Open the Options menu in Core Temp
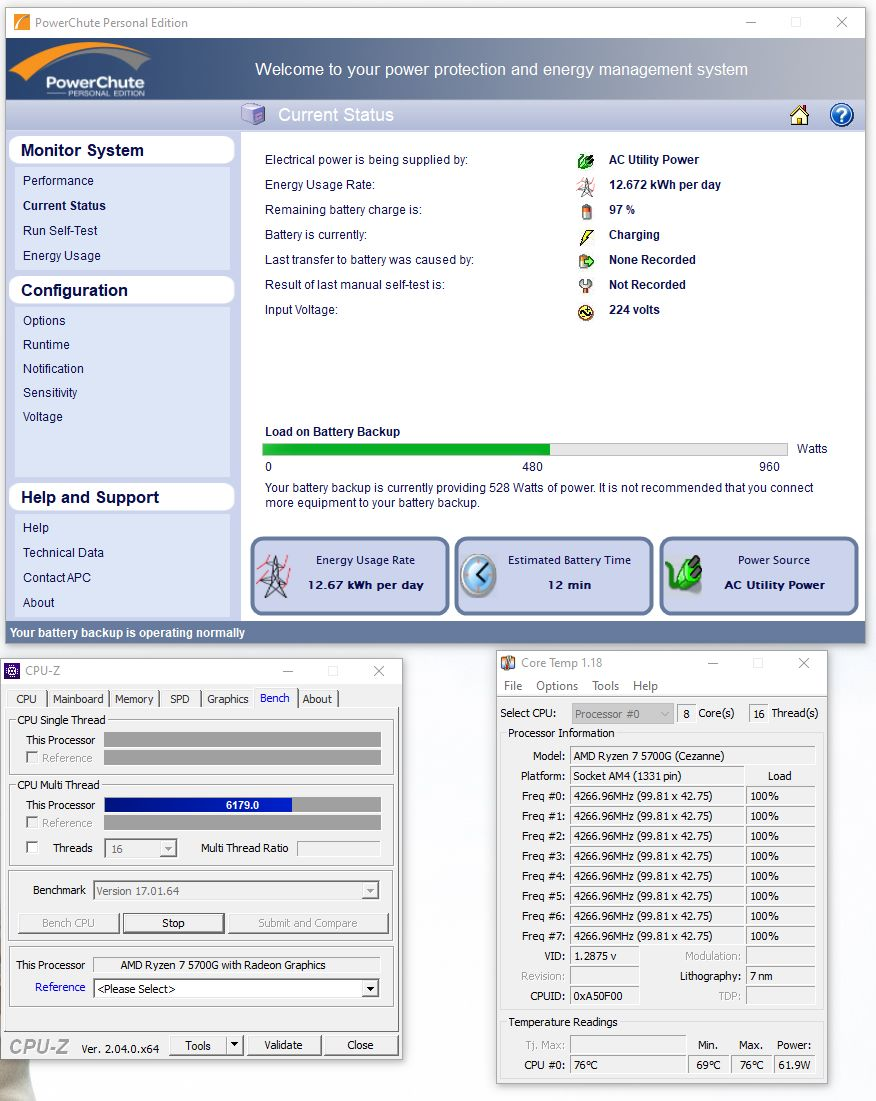Image resolution: width=876 pixels, height=1101 pixels. point(557,686)
